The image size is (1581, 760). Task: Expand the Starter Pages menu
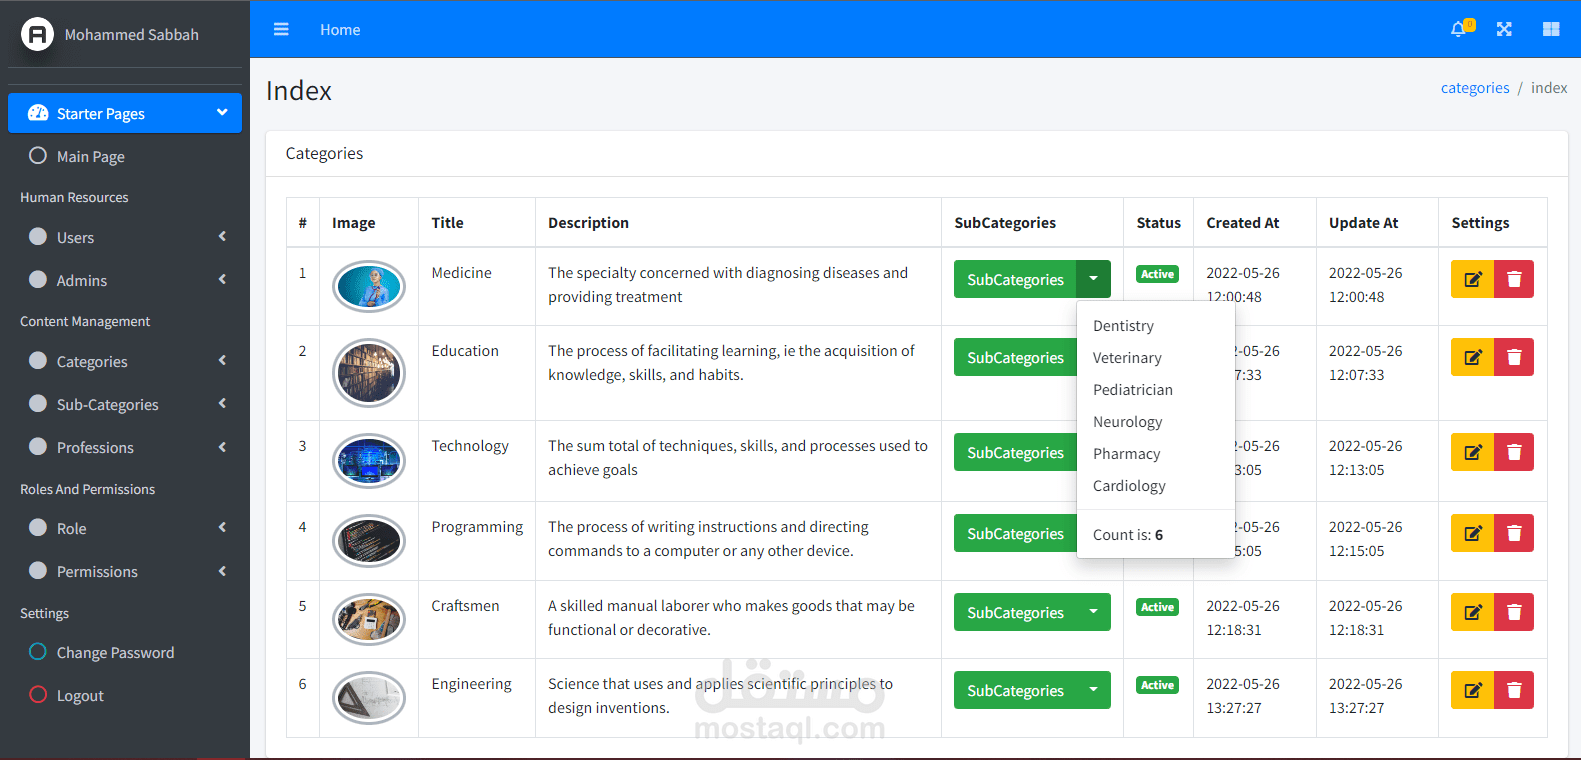[x=125, y=113]
